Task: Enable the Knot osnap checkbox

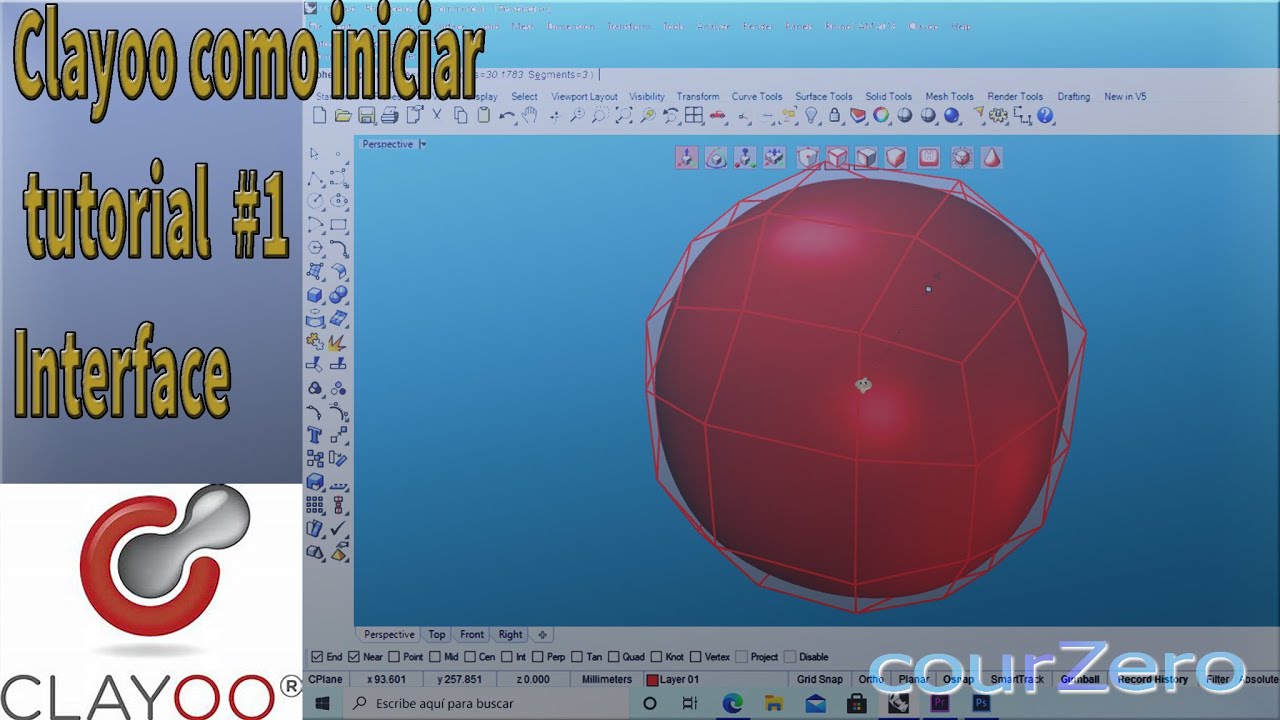Action: (656, 657)
